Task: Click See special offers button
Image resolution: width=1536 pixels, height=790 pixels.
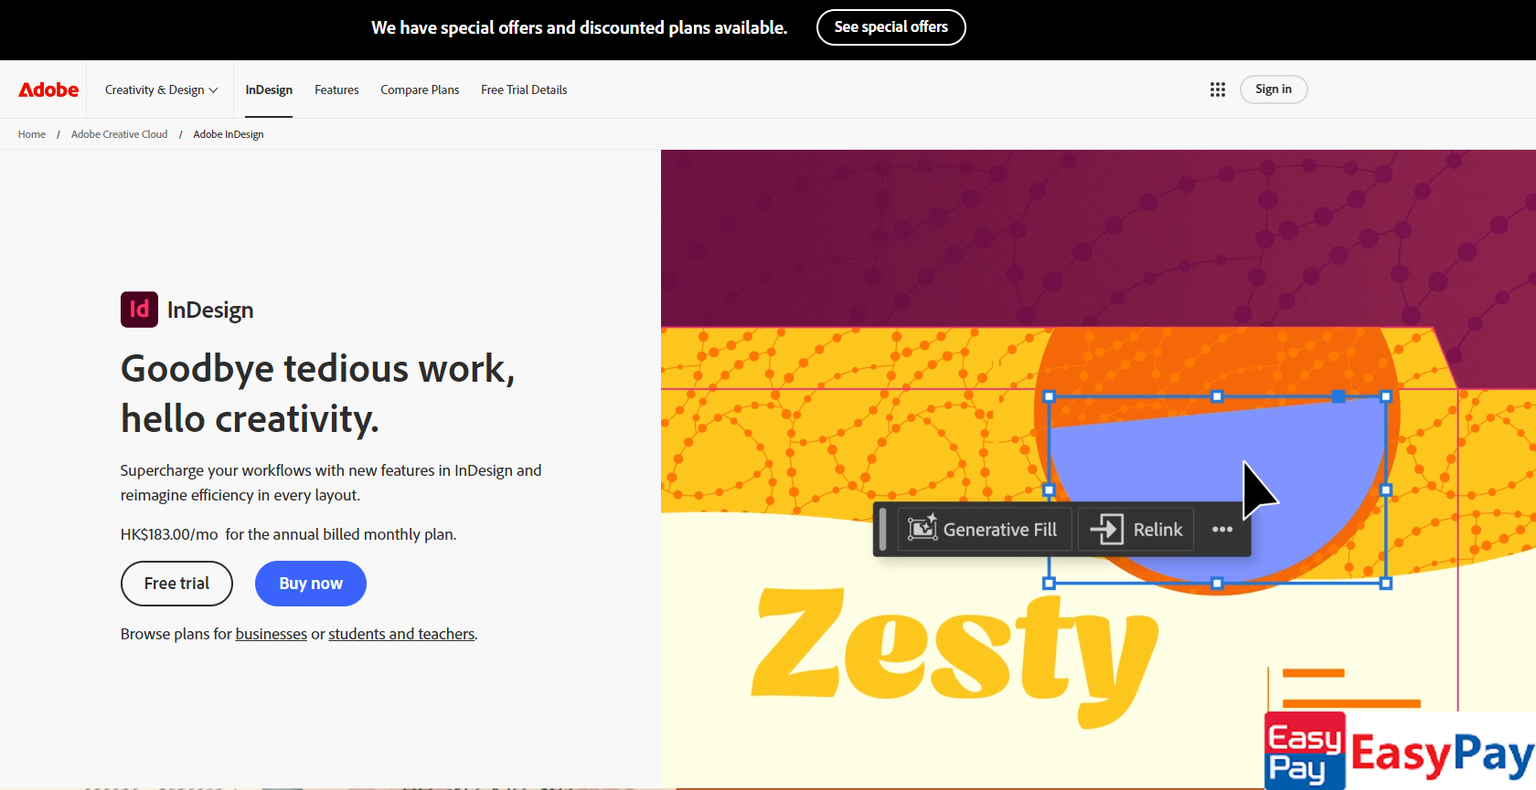Action: [891, 27]
